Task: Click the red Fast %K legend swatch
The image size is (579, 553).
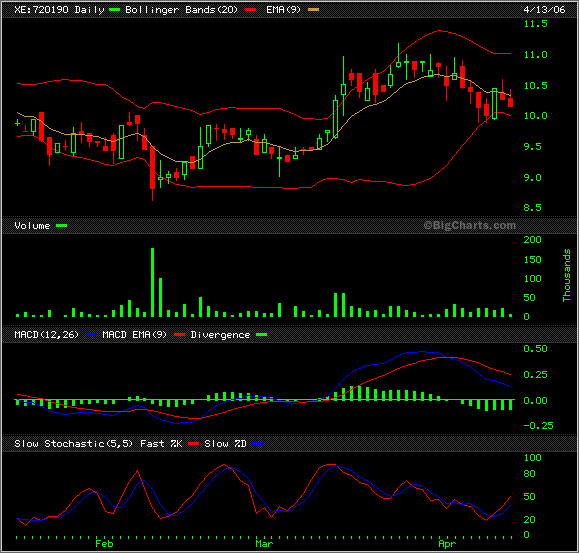Action: point(193,444)
